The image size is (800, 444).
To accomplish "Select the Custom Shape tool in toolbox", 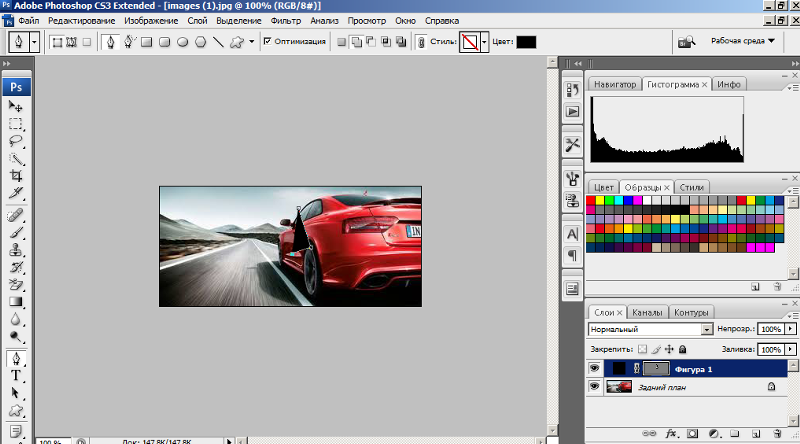I will click(16, 411).
